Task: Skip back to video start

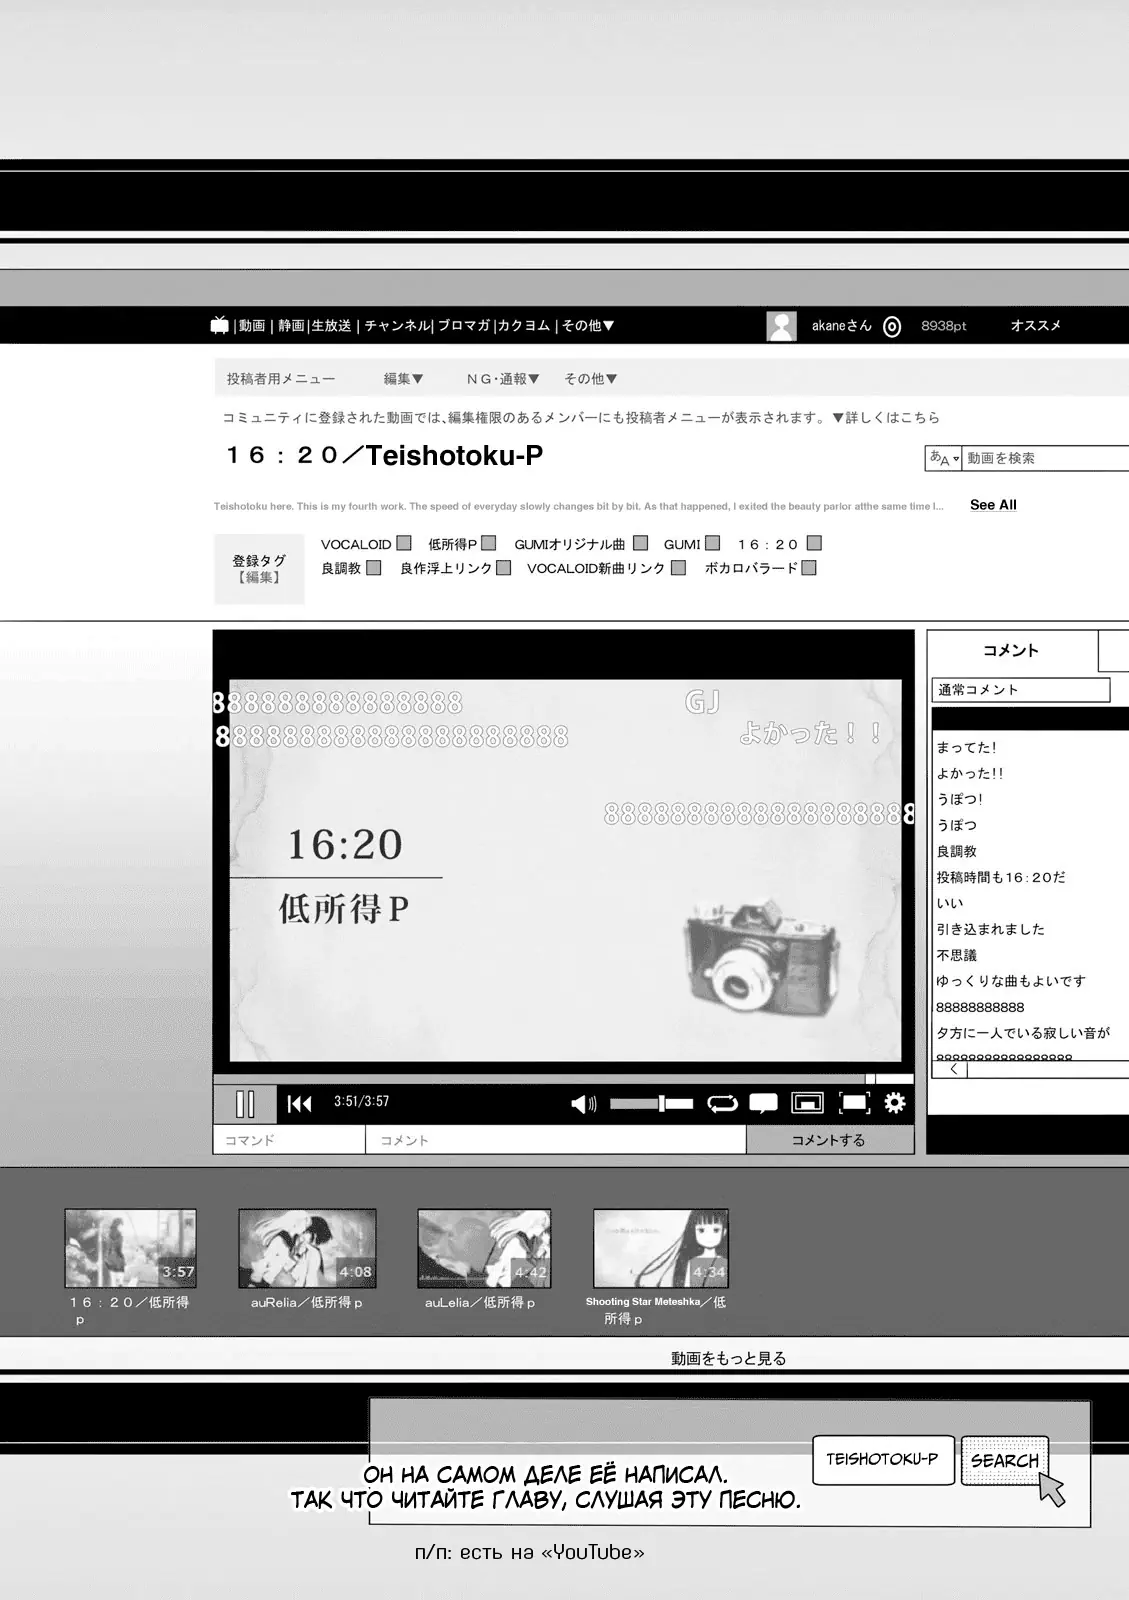Action: 299,1104
